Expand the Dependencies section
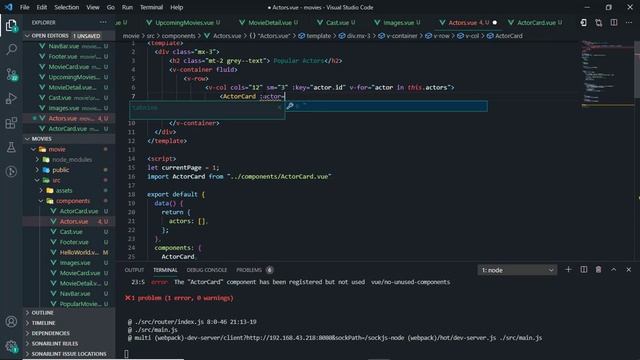This screenshot has width=640, height=360. click(x=69, y=333)
